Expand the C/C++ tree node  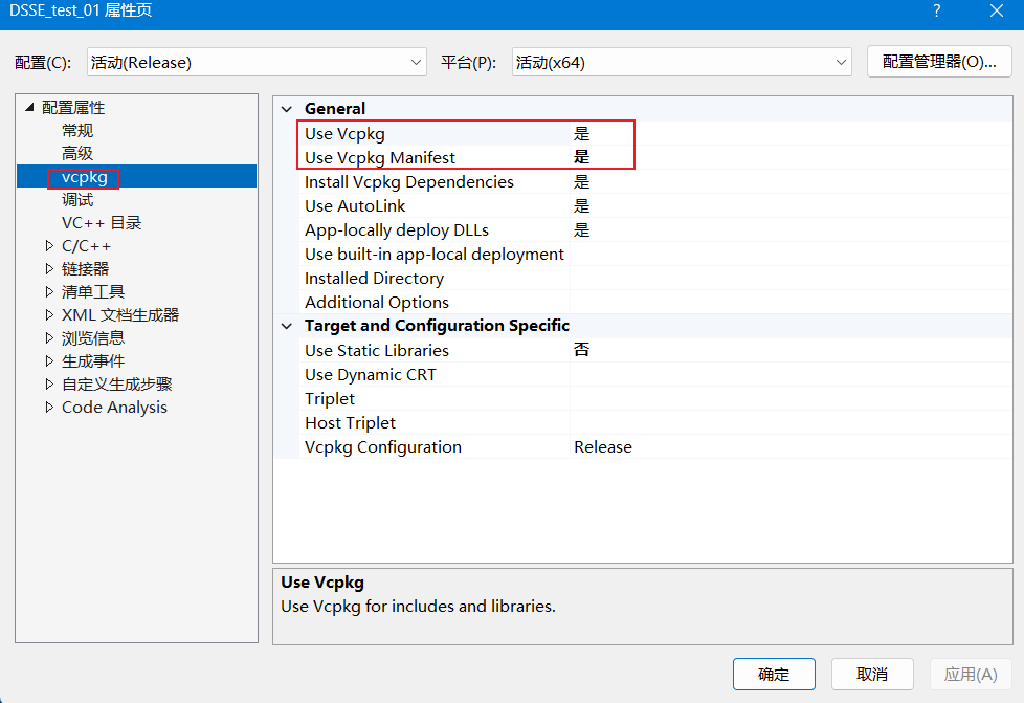[50, 246]
